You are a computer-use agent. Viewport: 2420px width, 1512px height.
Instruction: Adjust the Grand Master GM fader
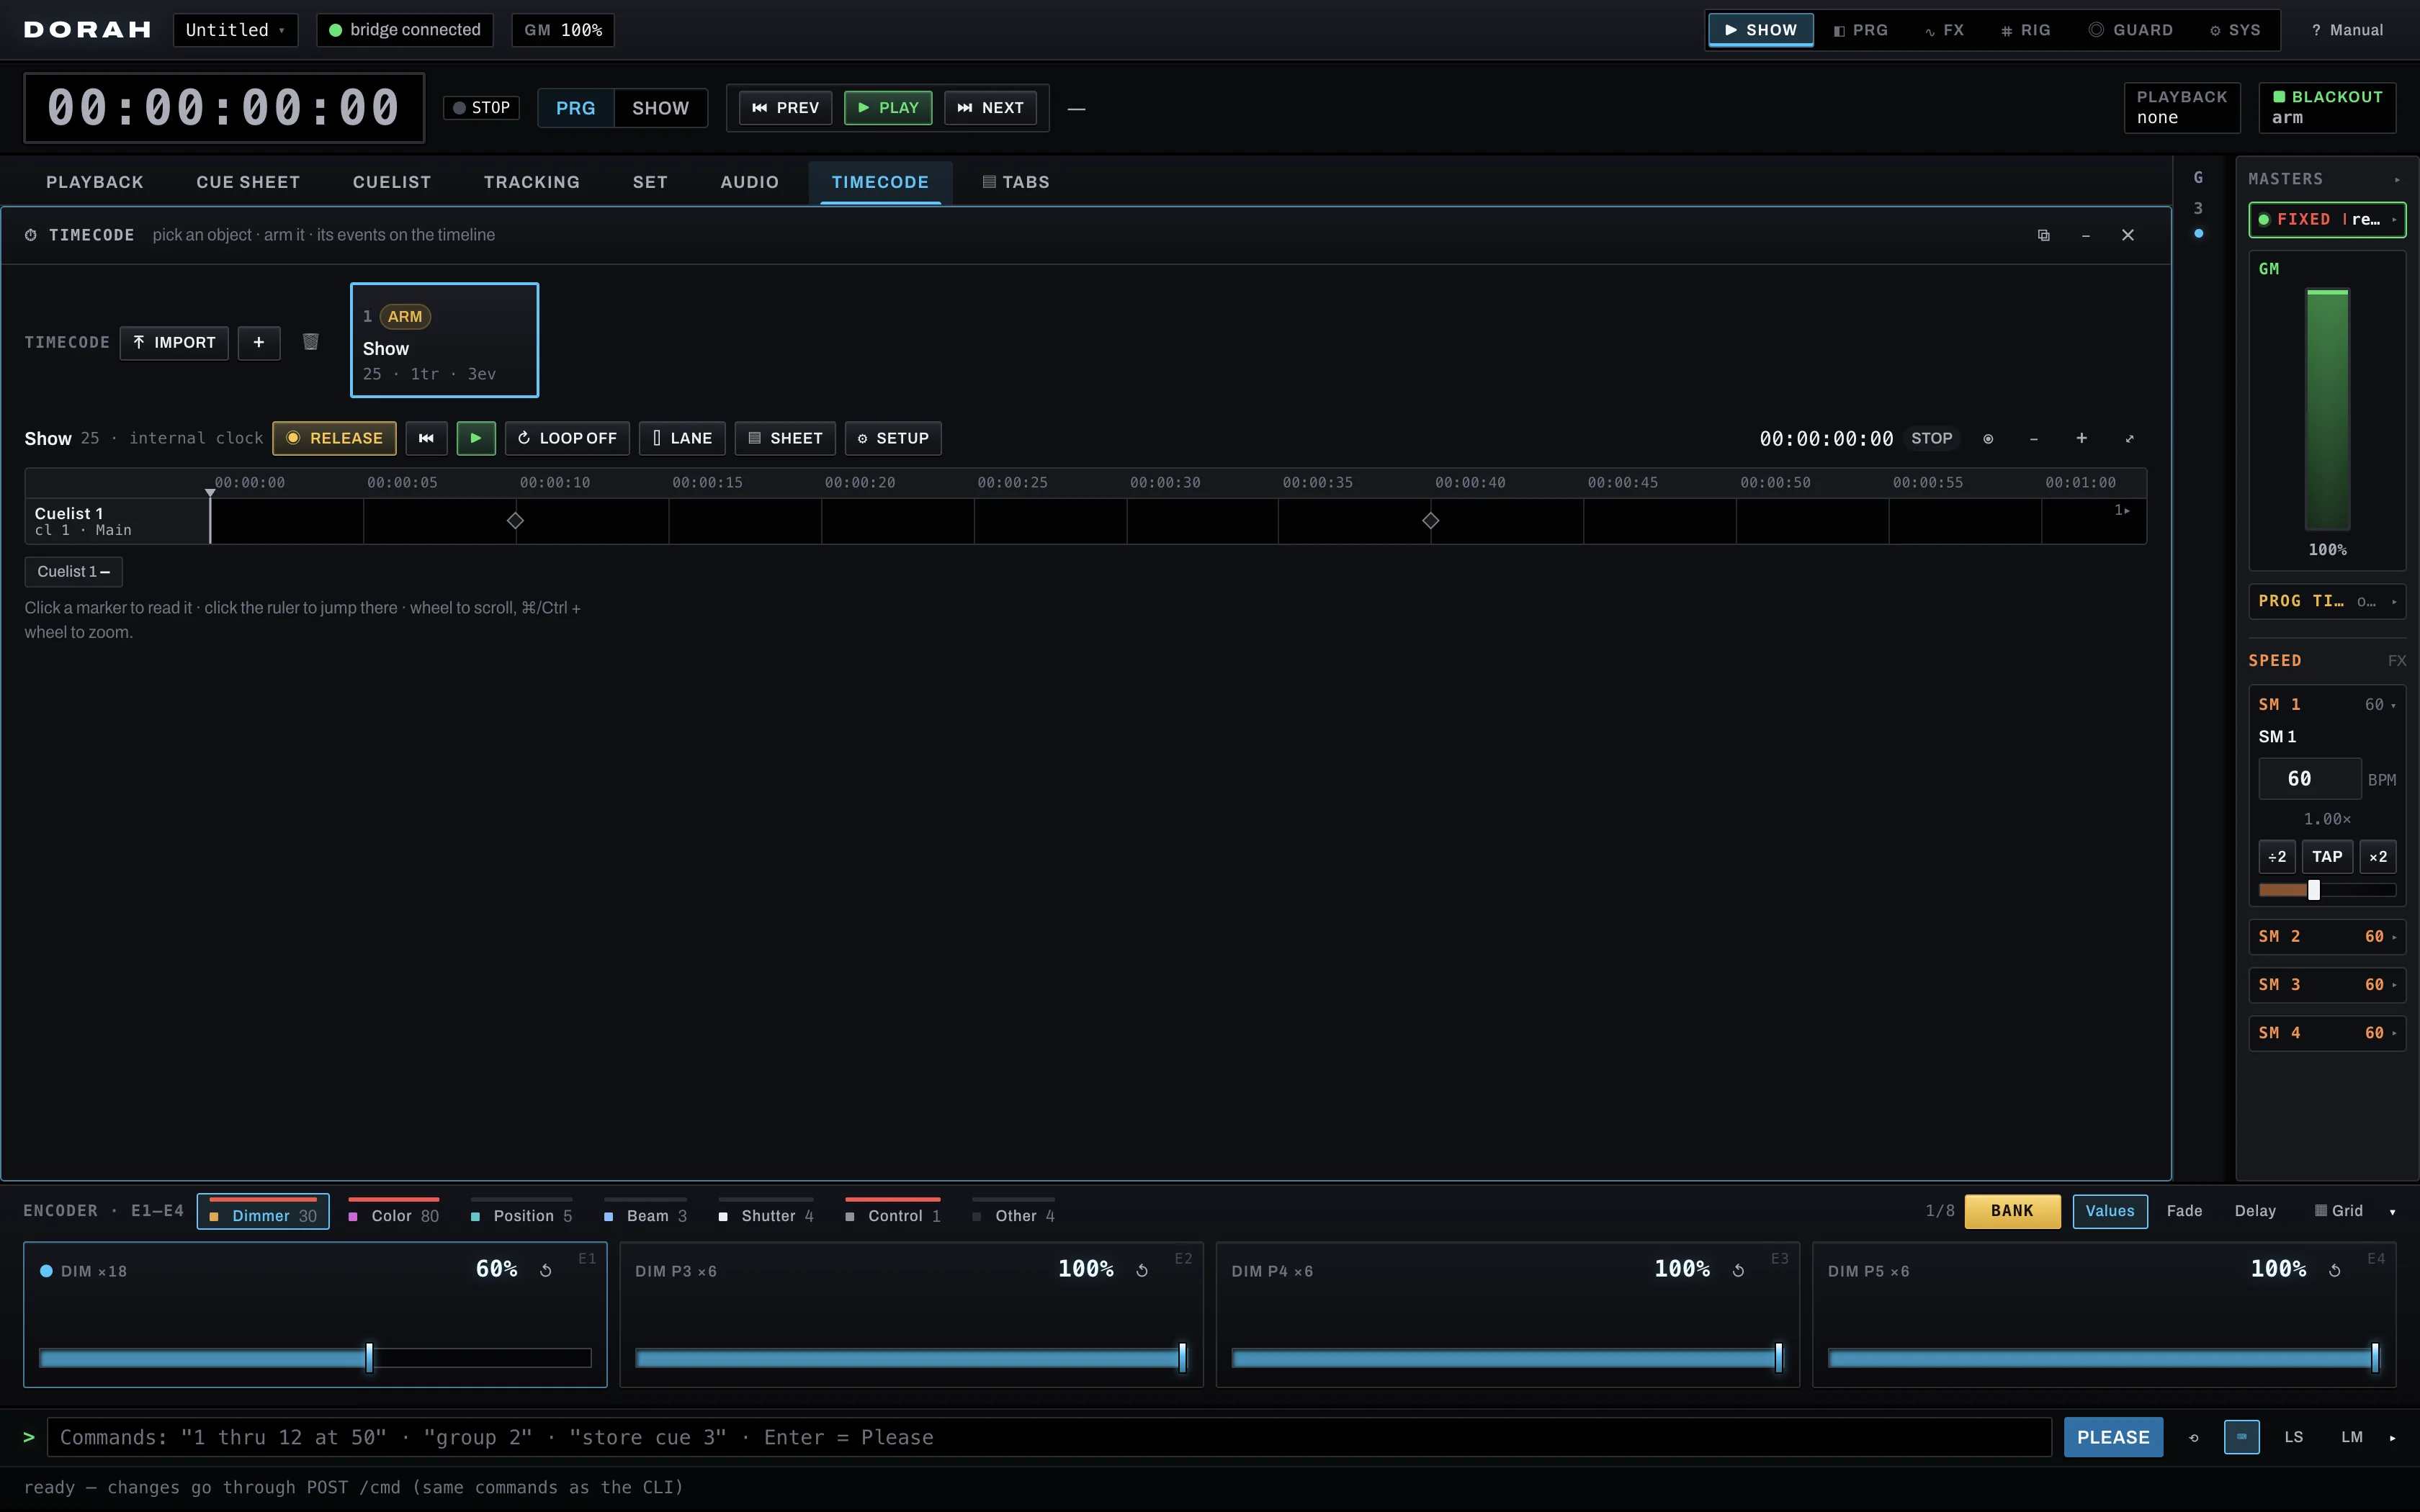coord(2327,409)
